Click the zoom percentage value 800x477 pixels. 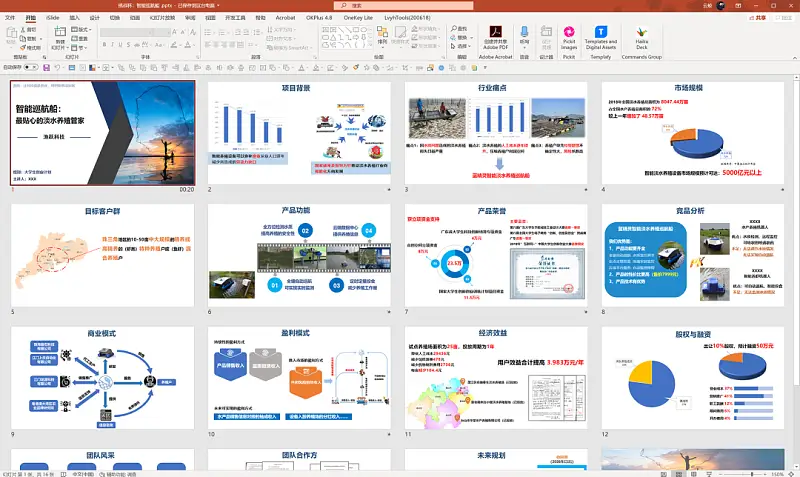click(x=777, y=474)
